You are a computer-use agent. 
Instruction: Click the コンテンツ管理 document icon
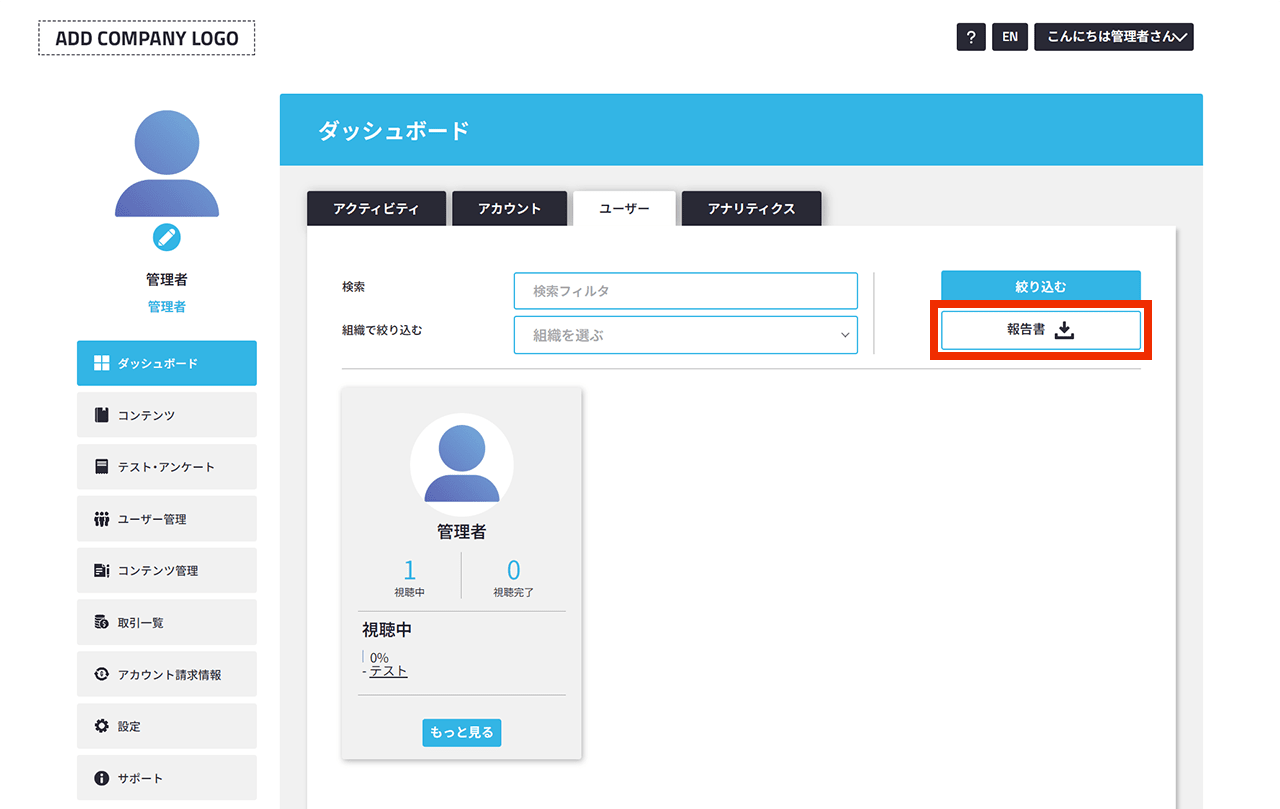[x=100, y=570]
